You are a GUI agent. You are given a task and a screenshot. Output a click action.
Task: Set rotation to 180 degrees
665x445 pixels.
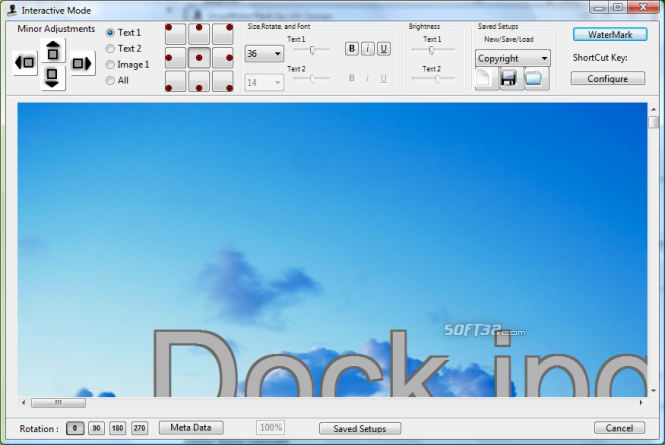117,428
